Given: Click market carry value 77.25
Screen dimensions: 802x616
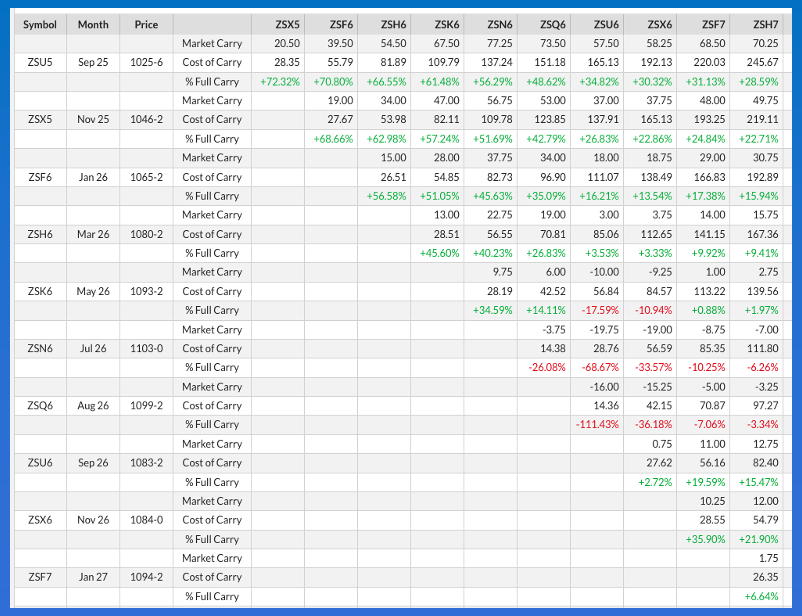Looking at the screenshot, I should pyautogui.click(x=499, y=43).
